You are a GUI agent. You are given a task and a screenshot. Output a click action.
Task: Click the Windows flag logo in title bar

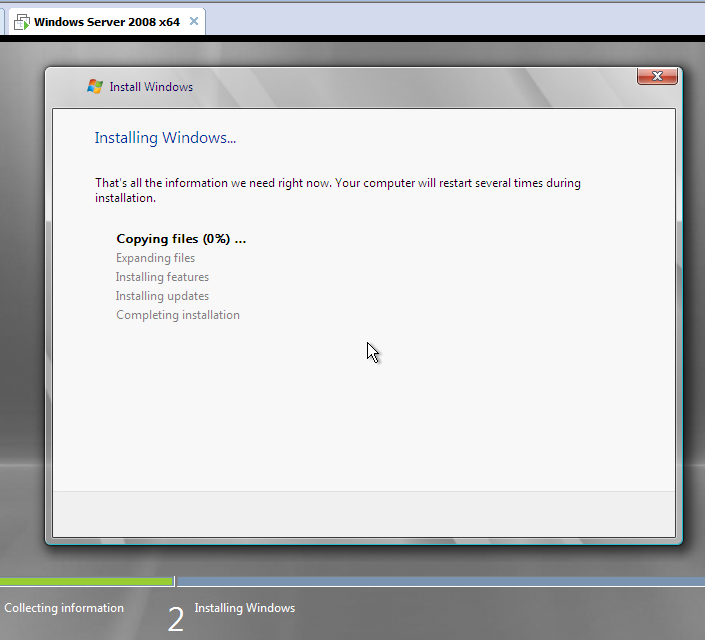coord(95,86)
